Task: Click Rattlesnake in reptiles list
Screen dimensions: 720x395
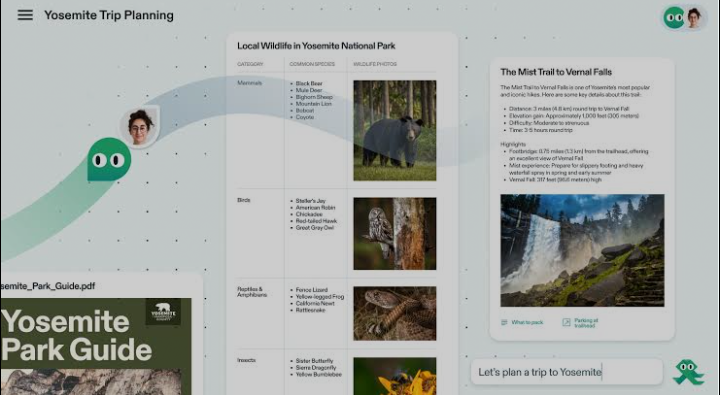Action: (310, 310)
